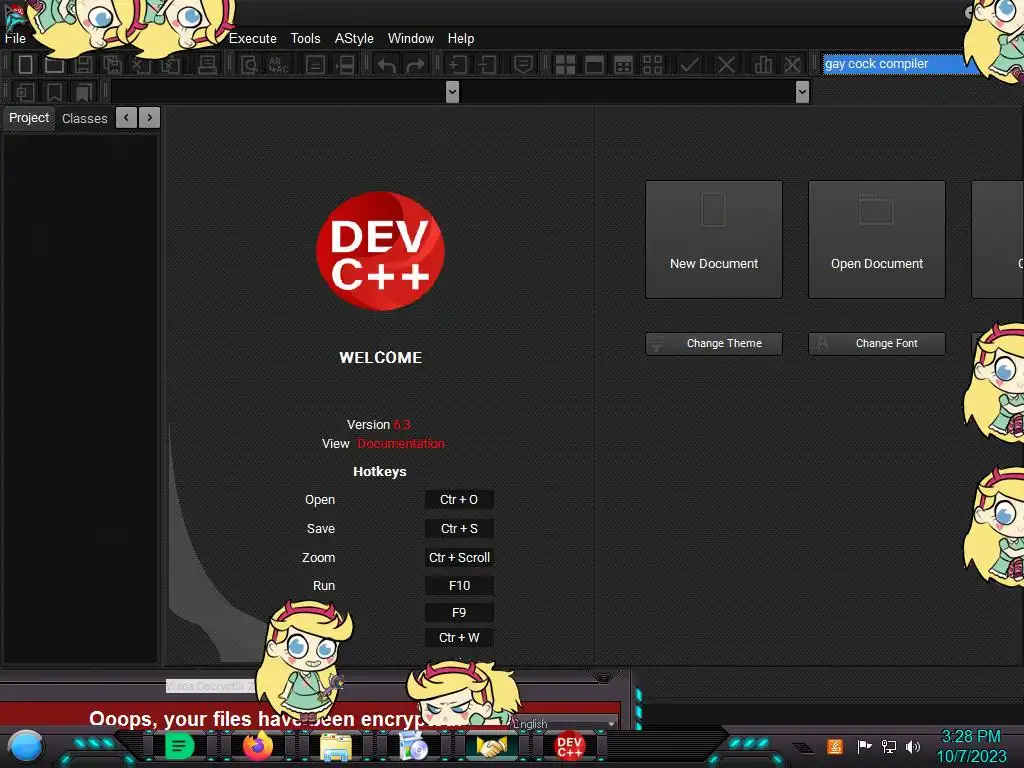Click the Save all toolbar icon

(112, 65)
